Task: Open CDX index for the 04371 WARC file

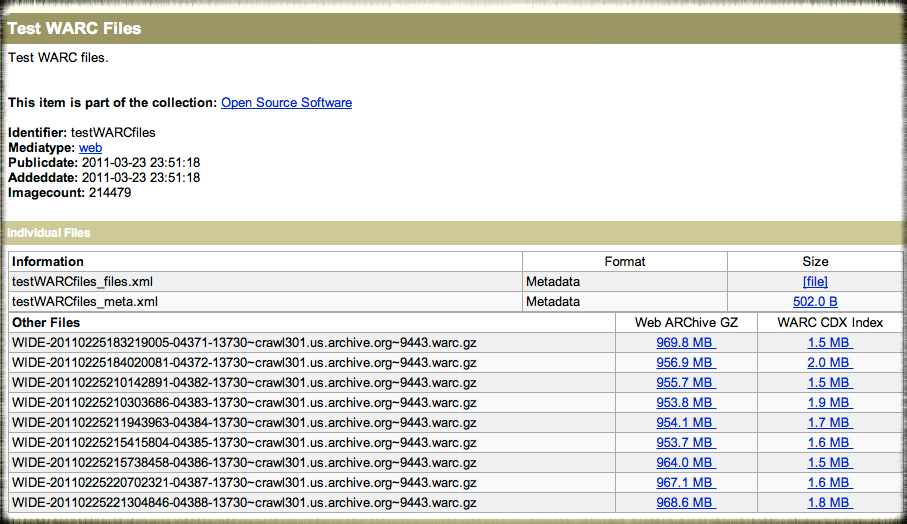Action: pos(830,342)
